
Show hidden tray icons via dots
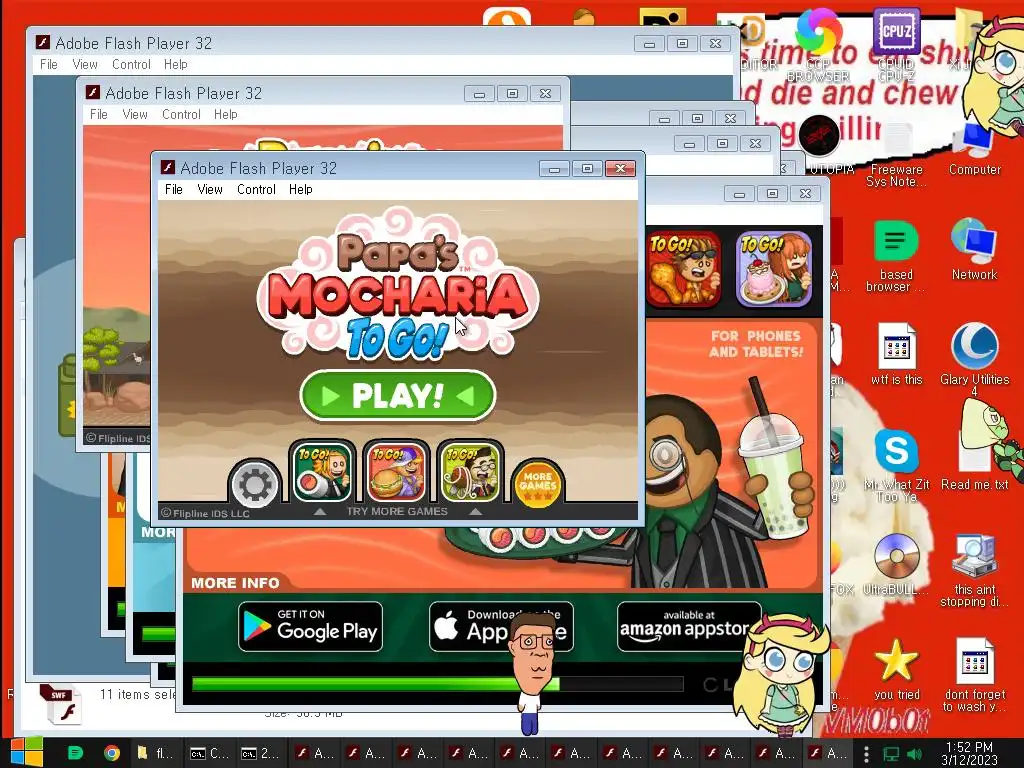[x=866, y=753]
